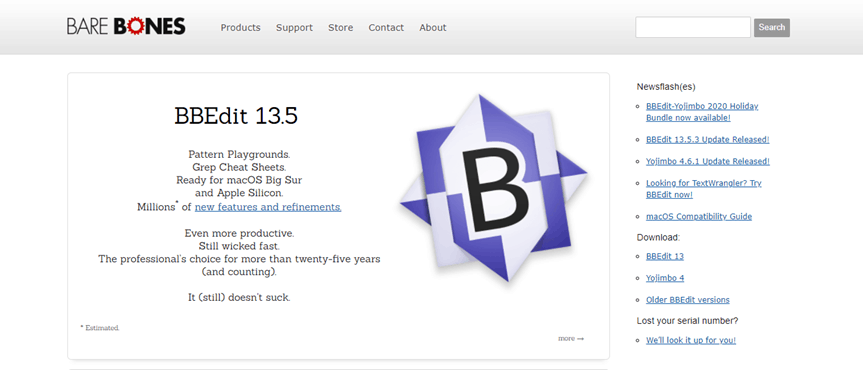Viewport: 863px width, 370px height.
Task: Click Lost your serial number? text
Action: 687,320
